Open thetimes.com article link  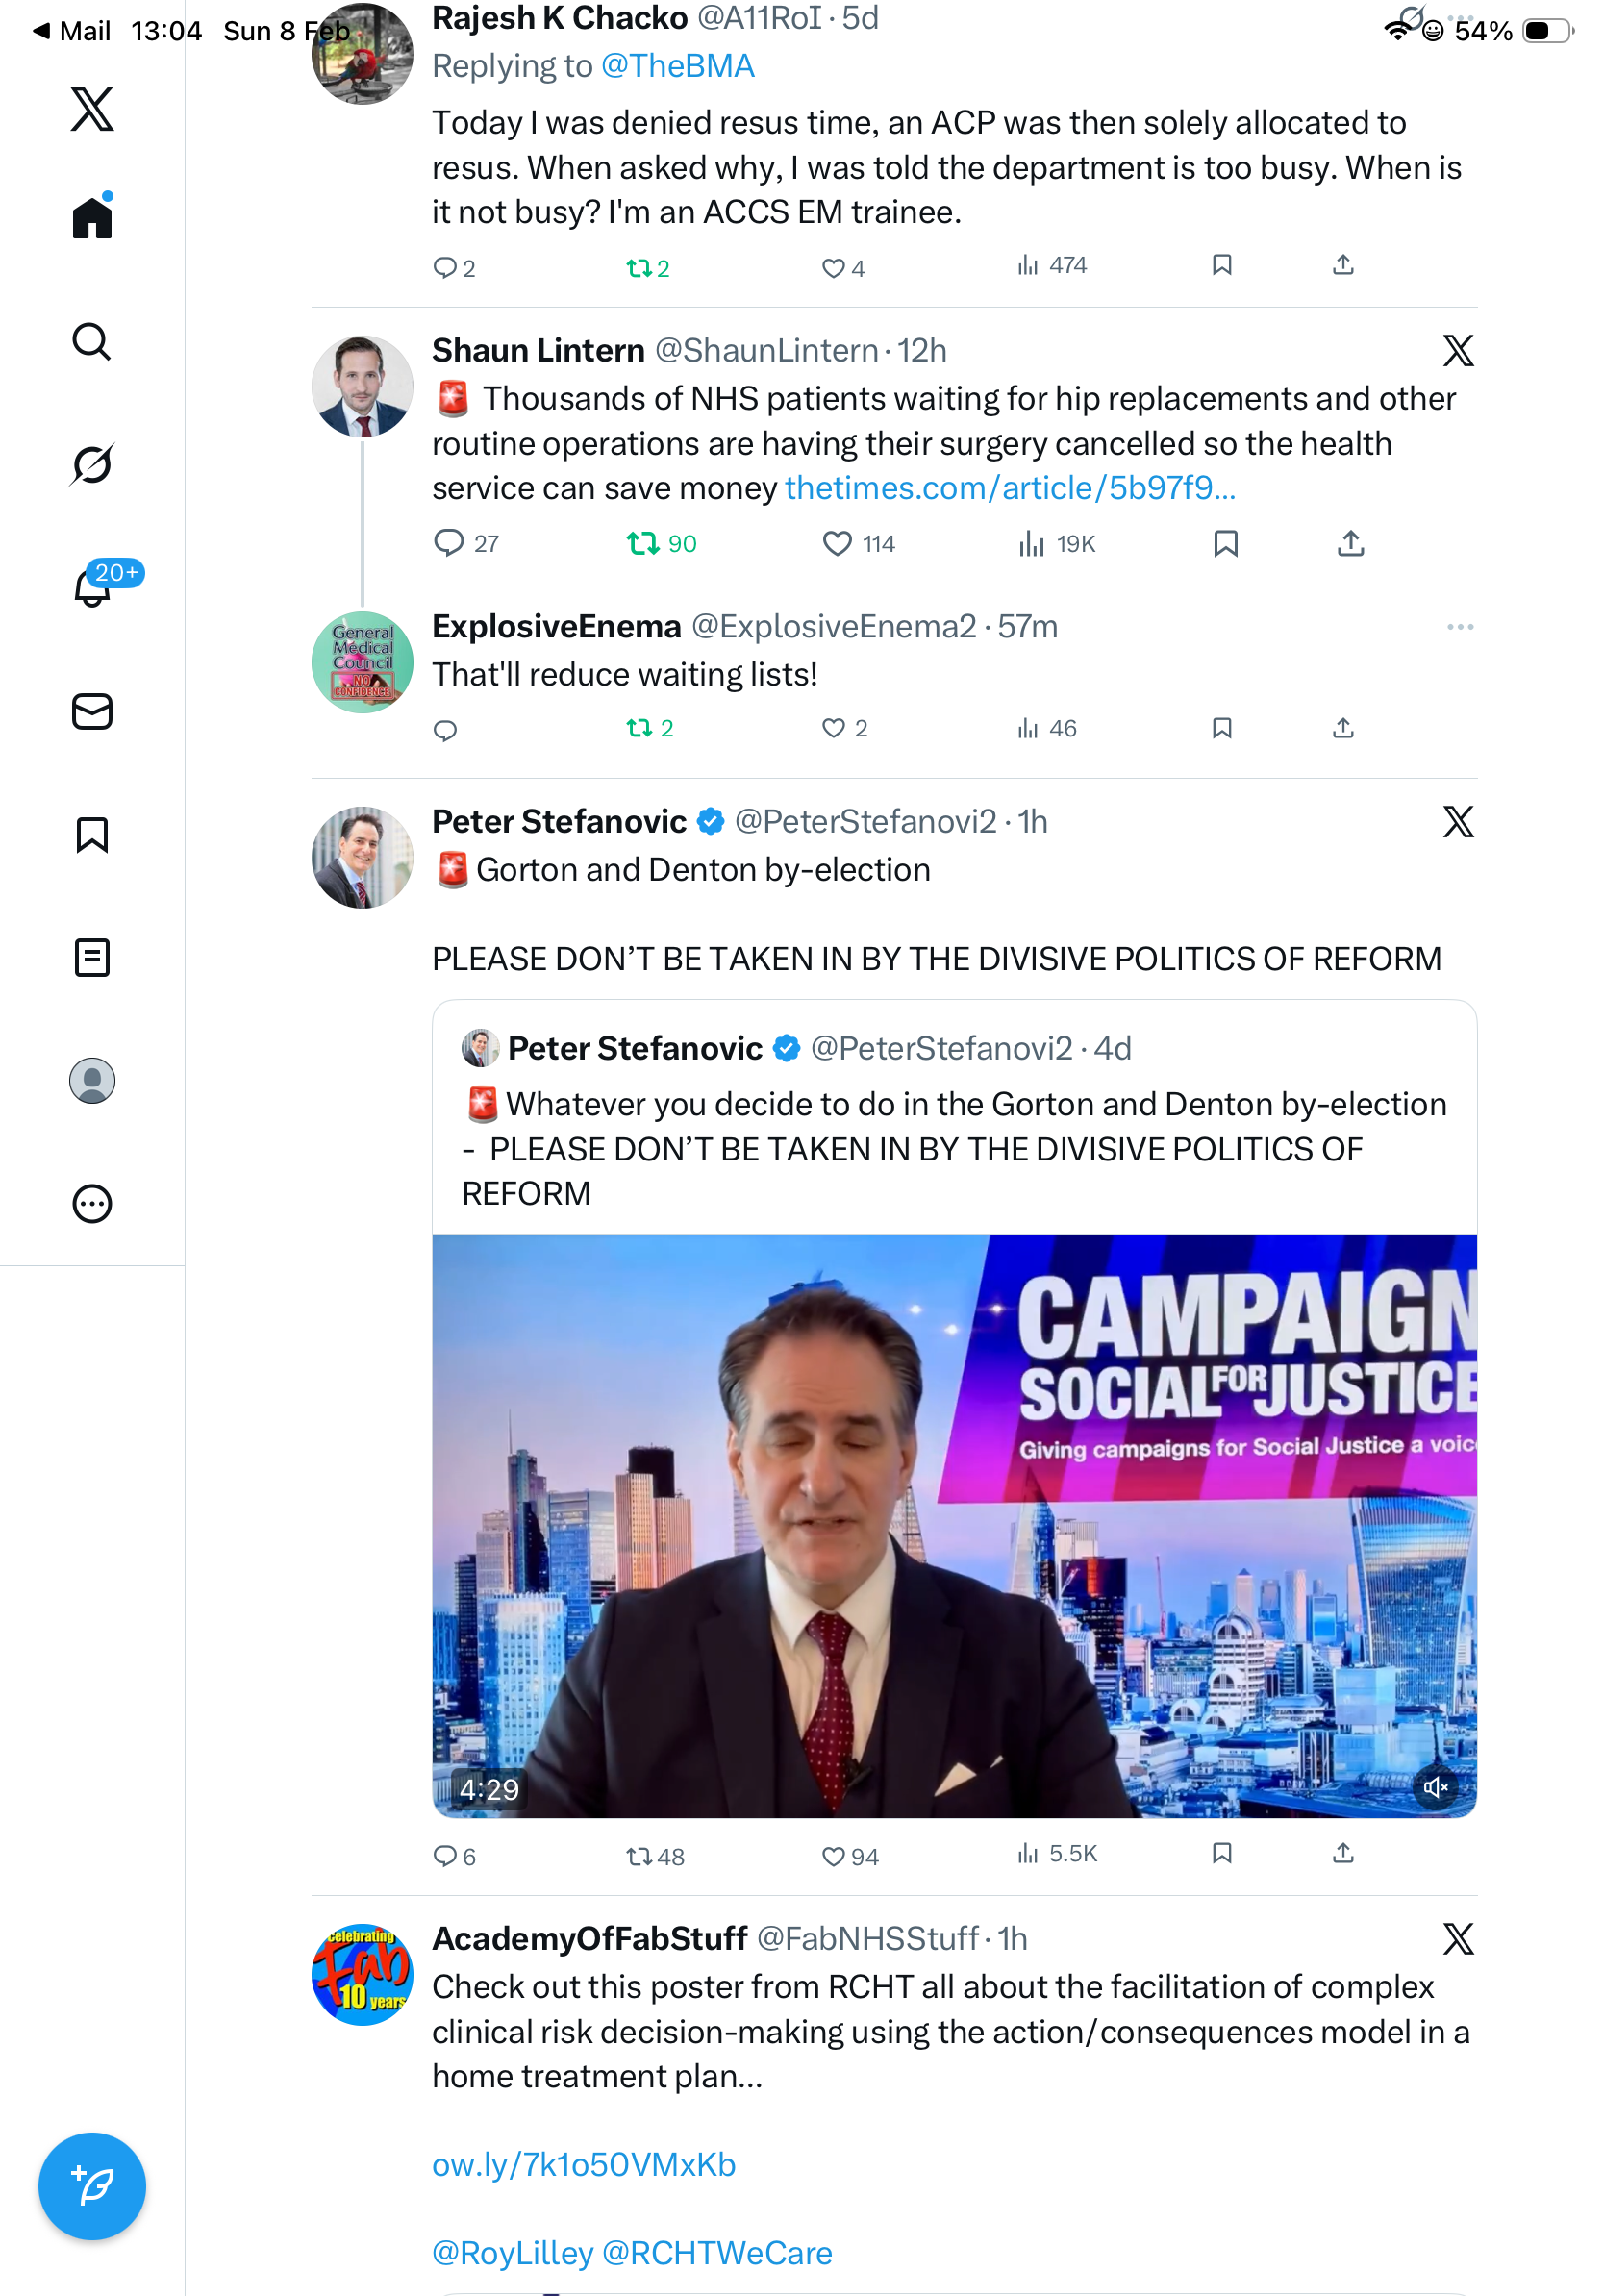coord(1010,488)
